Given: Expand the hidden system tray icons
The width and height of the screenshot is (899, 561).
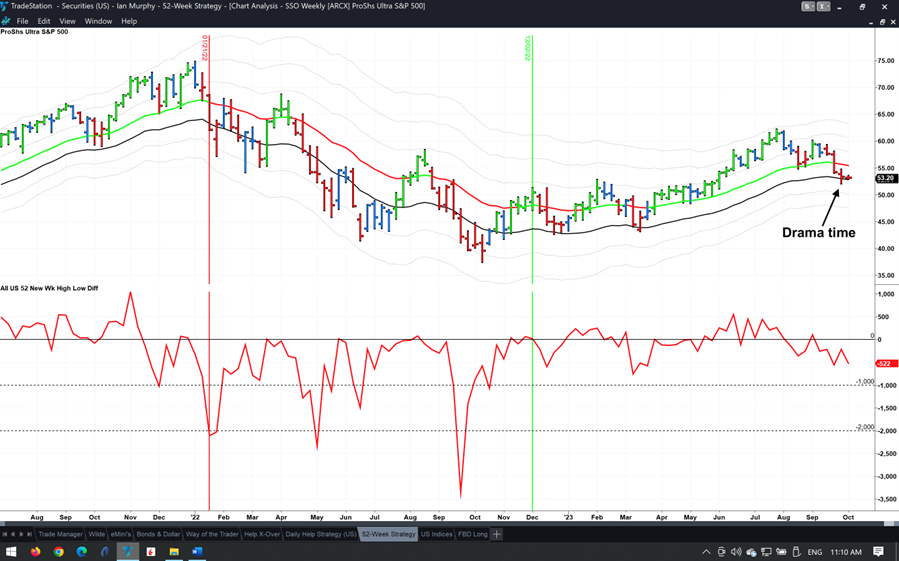Looking at the screenshot, I should tap(706, 552).
